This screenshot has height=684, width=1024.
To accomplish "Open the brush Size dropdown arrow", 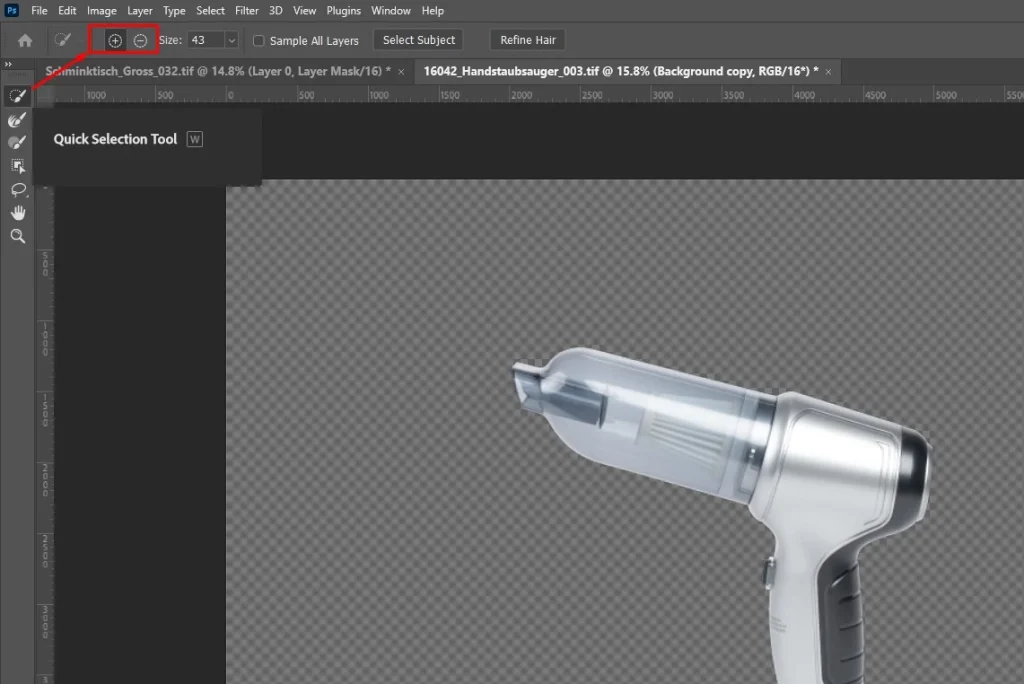I will 232,41.
